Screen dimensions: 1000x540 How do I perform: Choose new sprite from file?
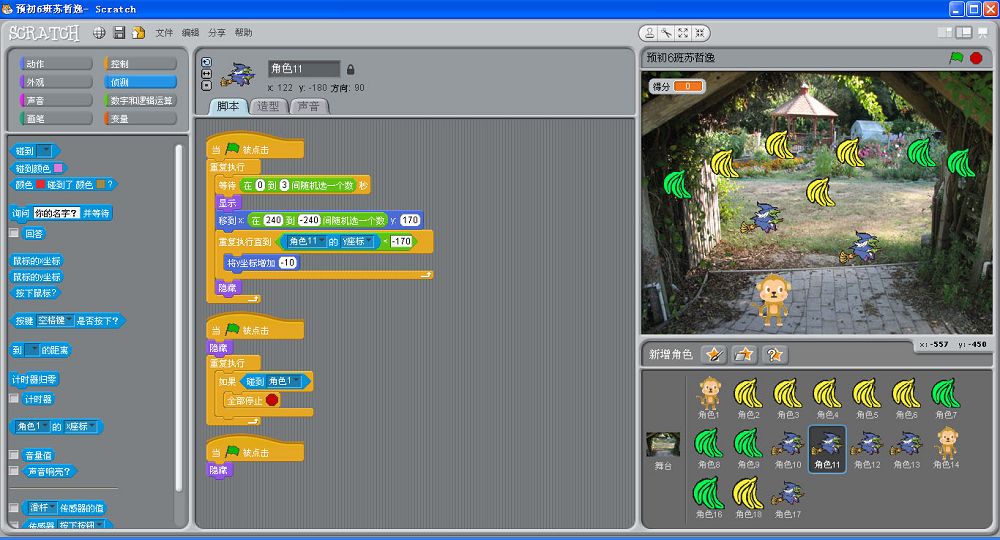[x=744, y=354]
